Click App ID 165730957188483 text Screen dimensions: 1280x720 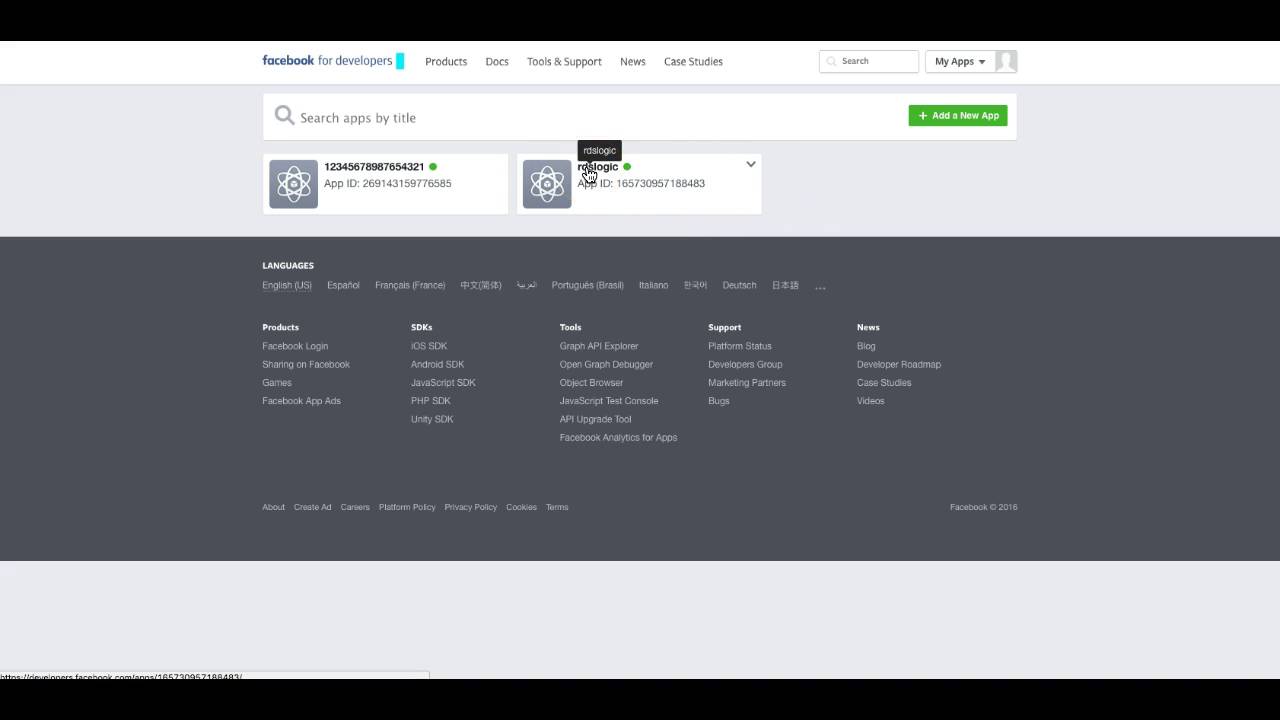tap(641, 184)
